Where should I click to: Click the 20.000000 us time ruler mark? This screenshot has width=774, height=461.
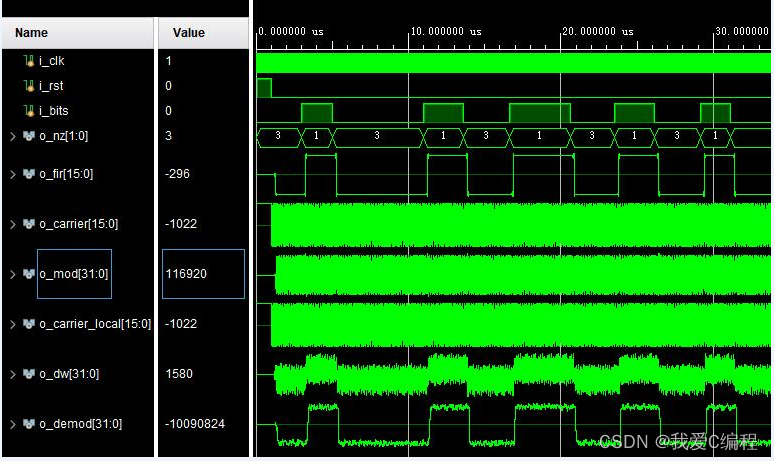[598, 32]
